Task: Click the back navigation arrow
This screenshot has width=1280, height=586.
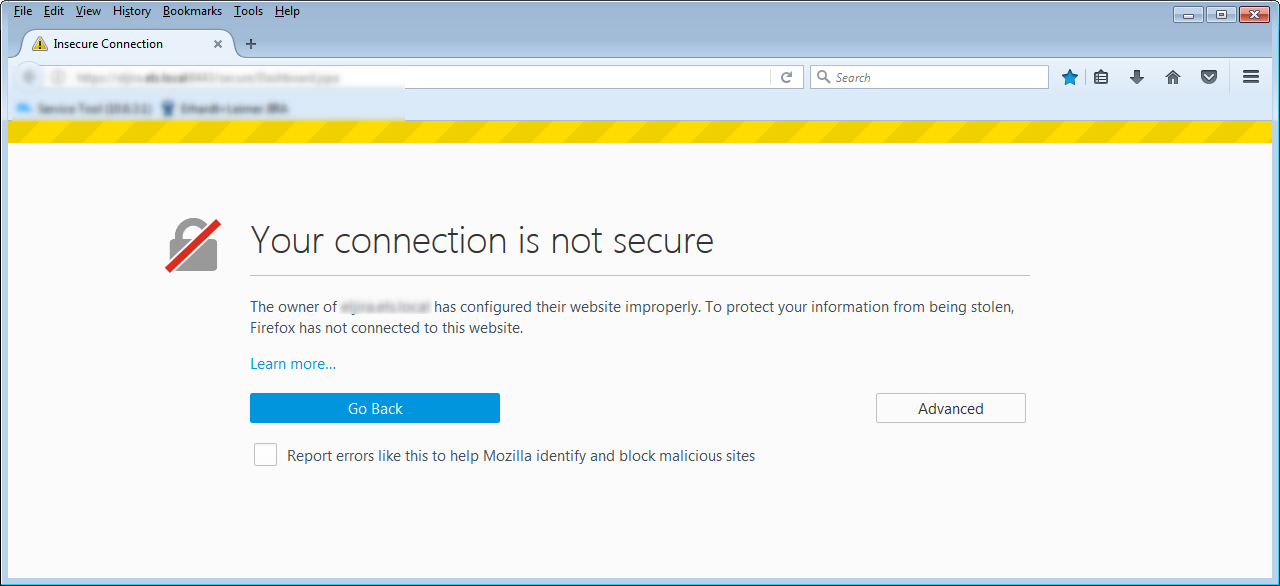Action: [29, 76]
